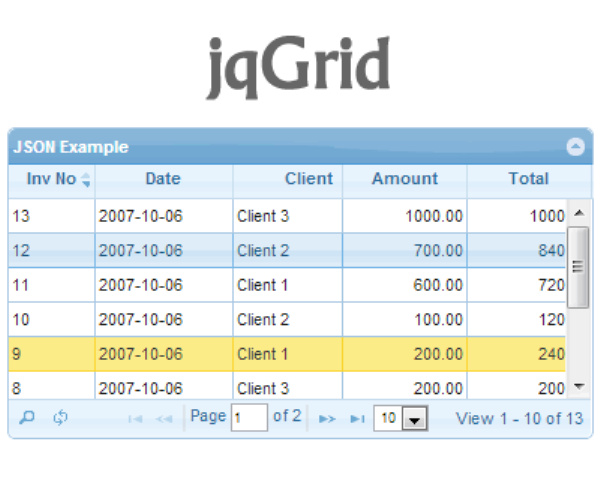Jump to the last page icon
600x480 pixels.
pos(356,419)
